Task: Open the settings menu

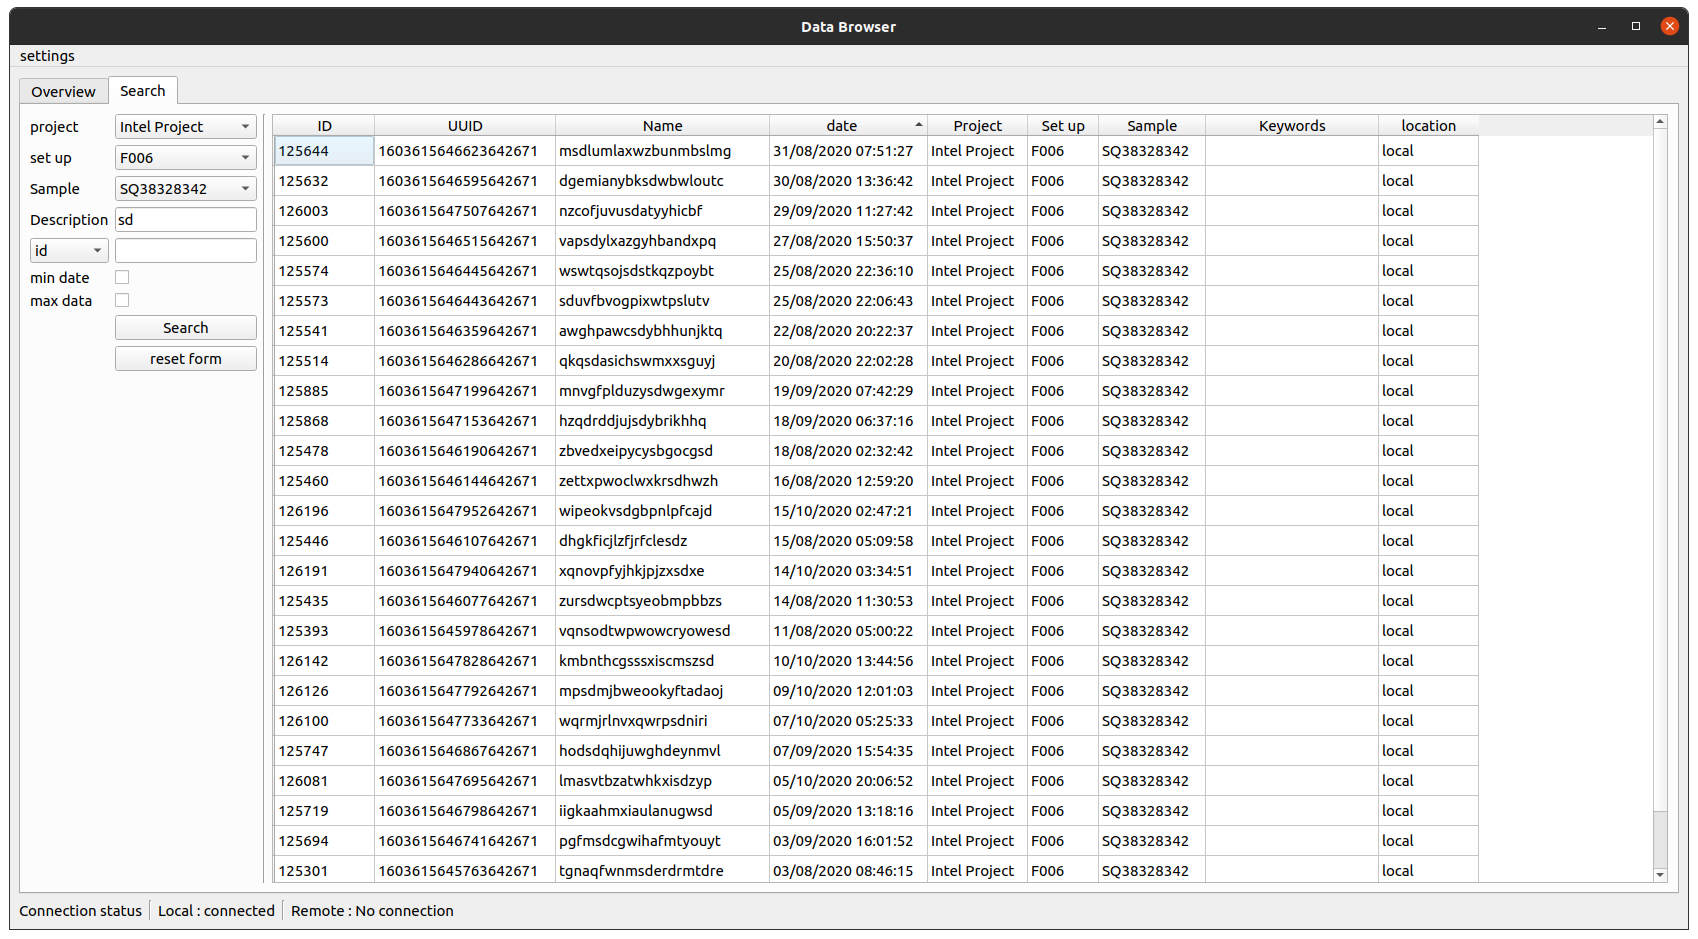Action: pos(47,56)
